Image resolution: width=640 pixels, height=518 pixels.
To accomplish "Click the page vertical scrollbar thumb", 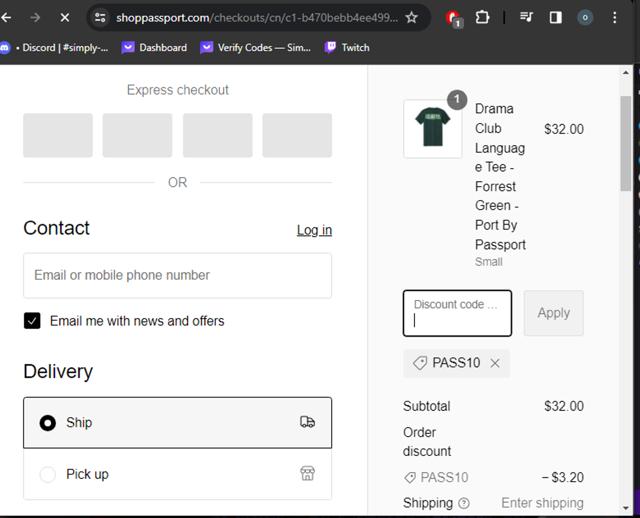I will tap(626, 143).
